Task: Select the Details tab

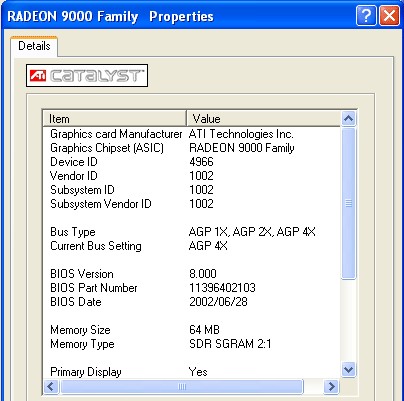Action: (x=34, y=46)
